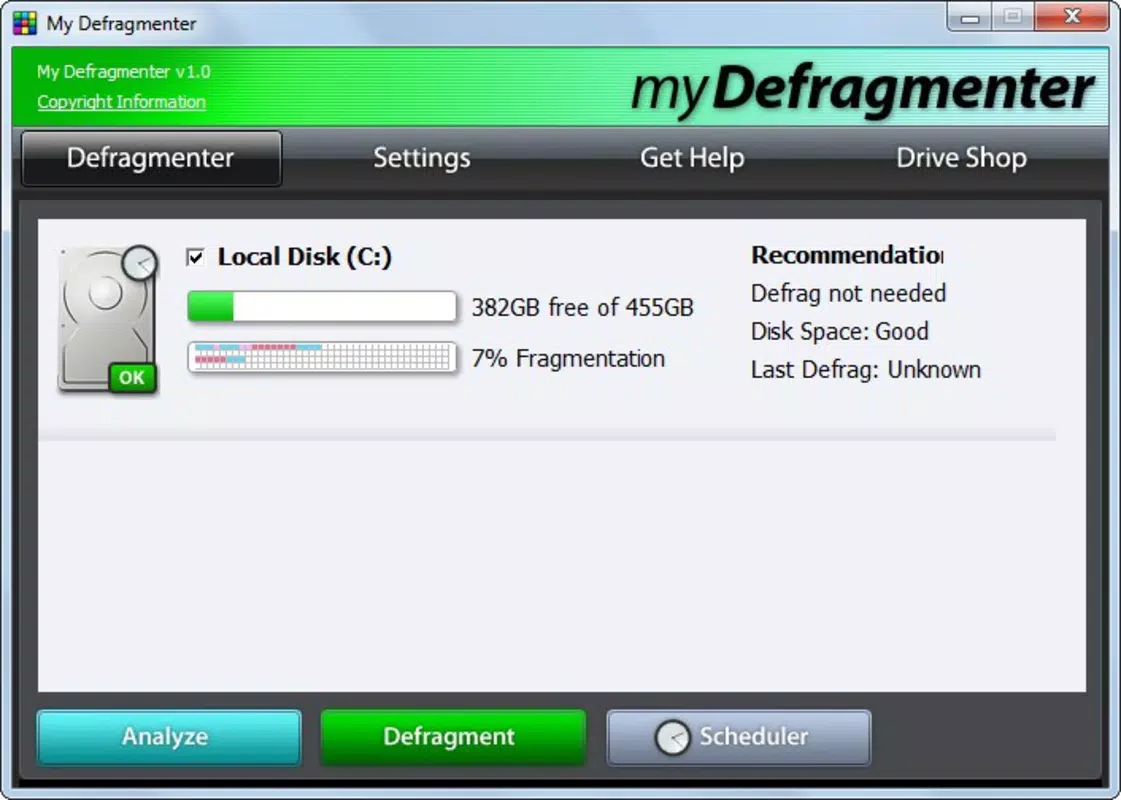Switch to the Defragmenter tab
1121x800 pixels.
coord(151,158)
